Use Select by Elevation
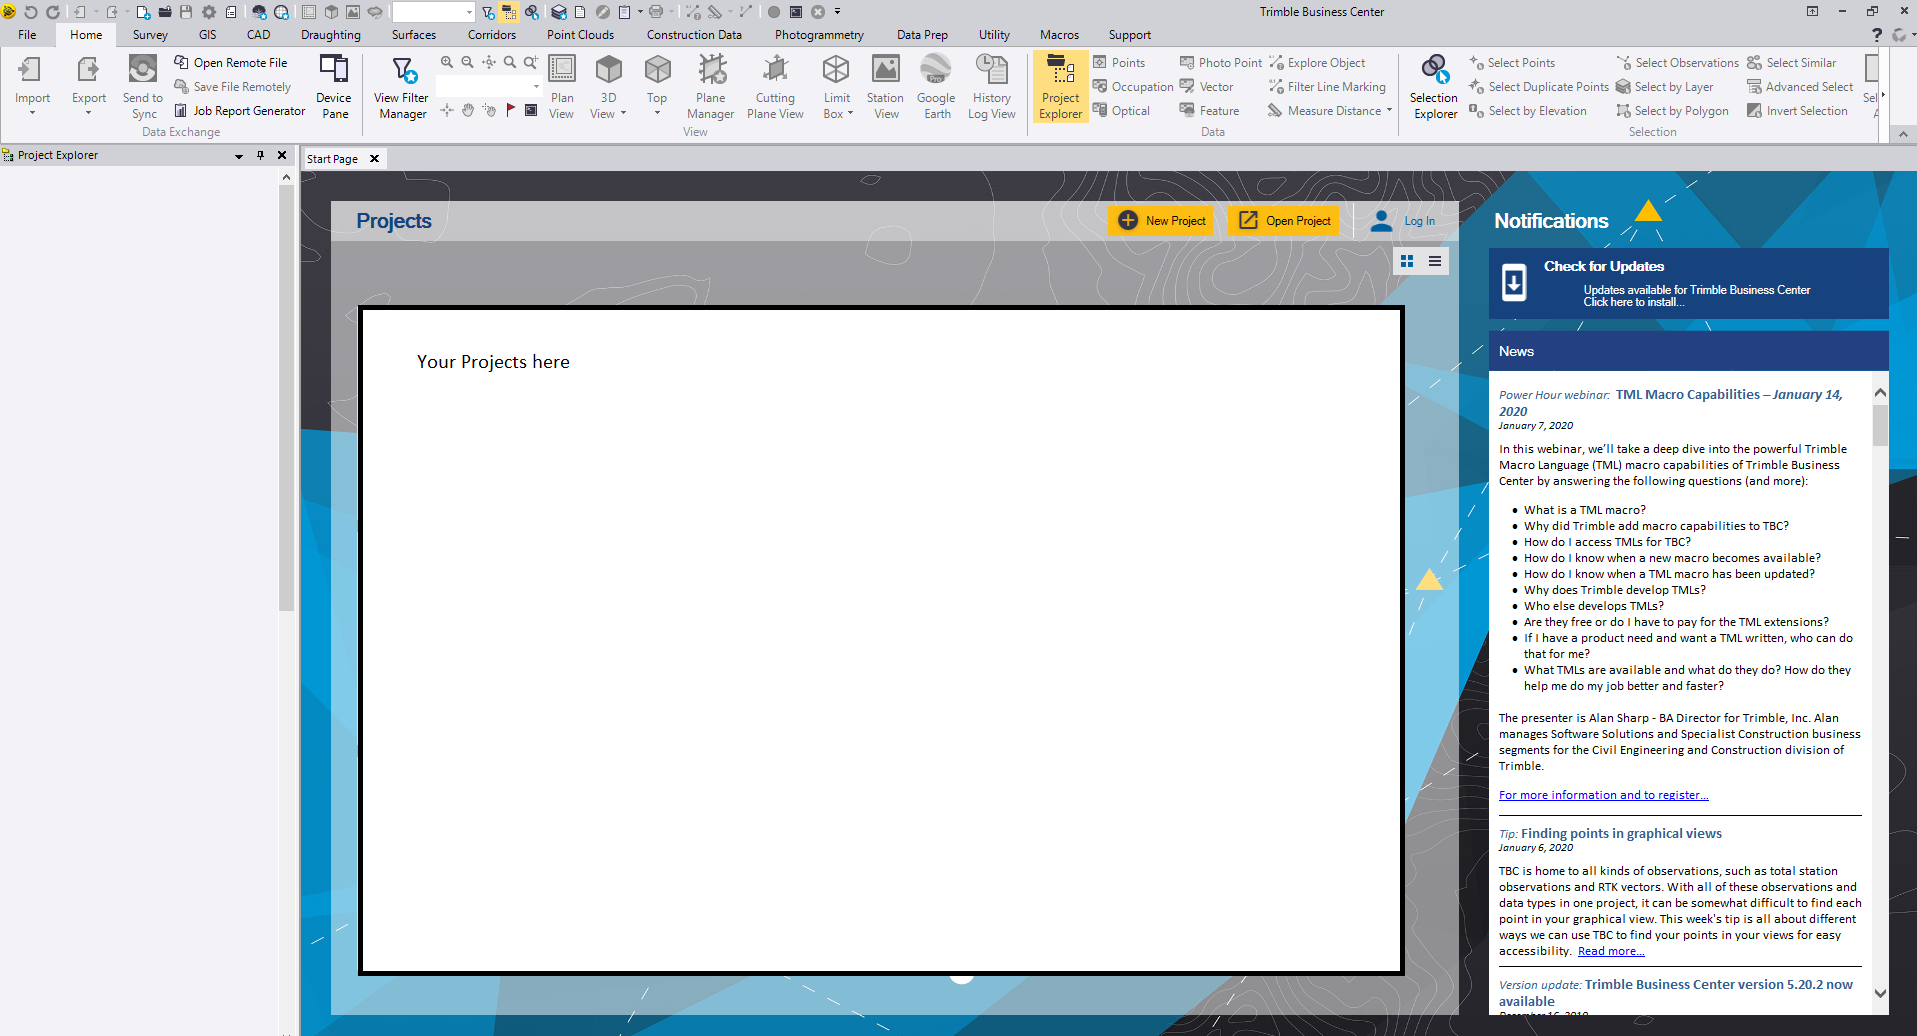 (1528, 111)
